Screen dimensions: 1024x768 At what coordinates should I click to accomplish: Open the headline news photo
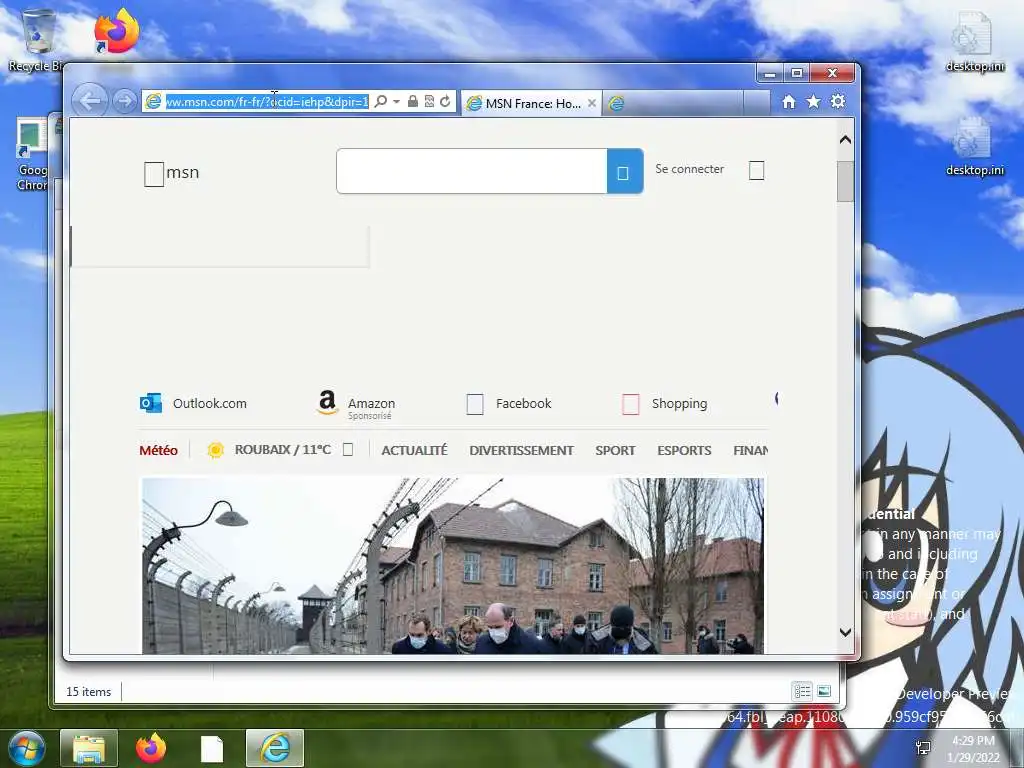pos(453,566)
